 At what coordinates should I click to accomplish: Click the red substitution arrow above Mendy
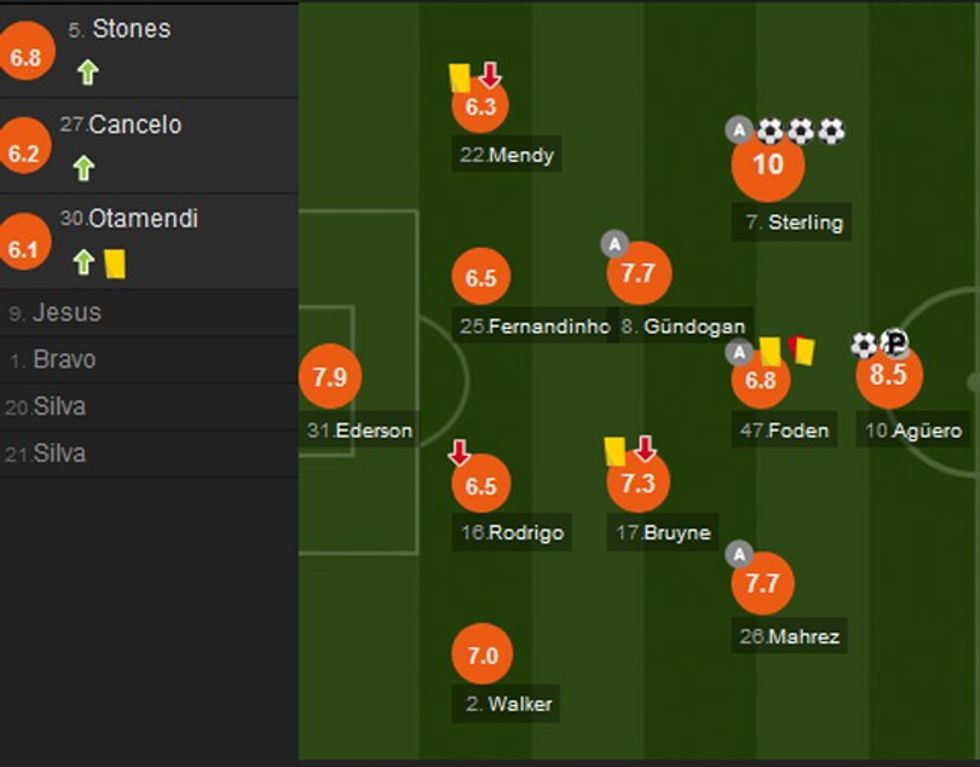(x=489, y=75)
